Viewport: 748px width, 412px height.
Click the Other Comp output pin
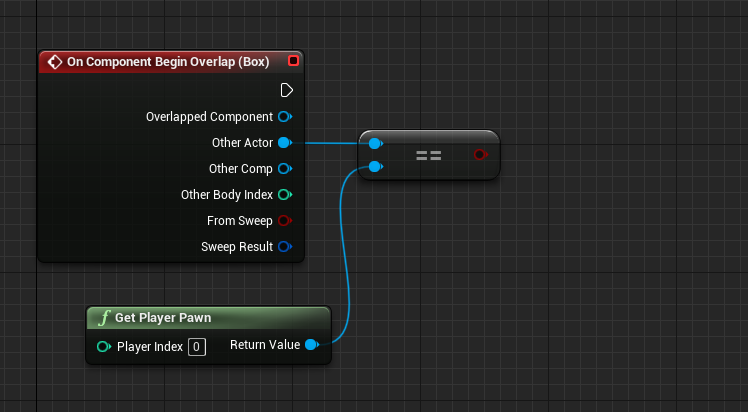click(285, 168)
